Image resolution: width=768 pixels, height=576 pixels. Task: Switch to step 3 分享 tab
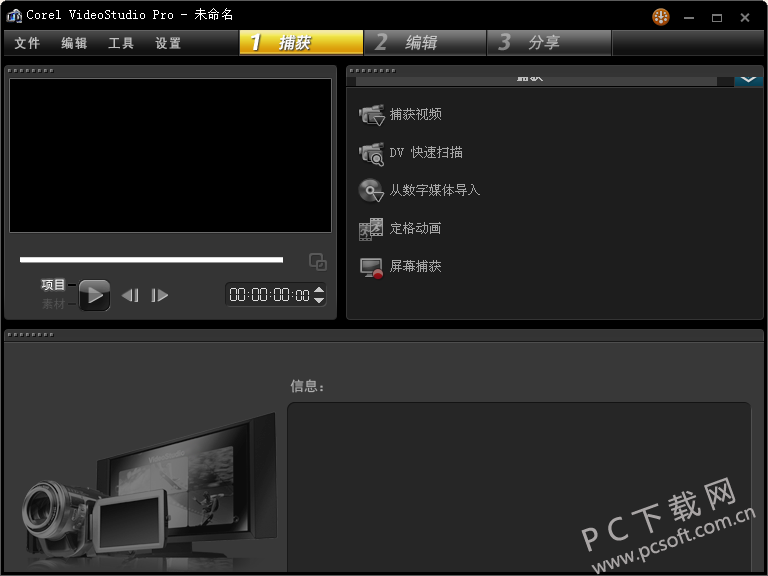[x=549, y=43]
